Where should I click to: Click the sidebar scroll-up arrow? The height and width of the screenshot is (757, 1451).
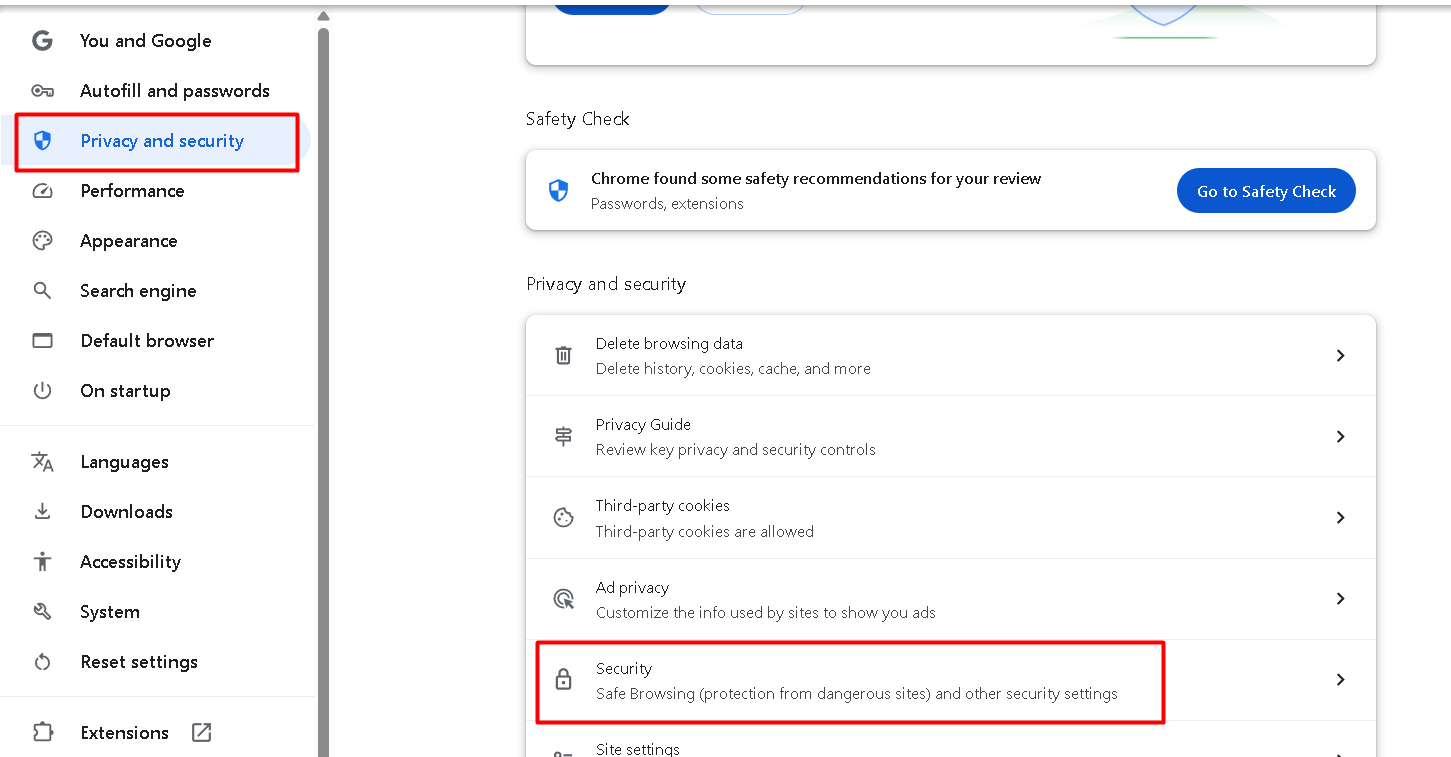point(323,16)
